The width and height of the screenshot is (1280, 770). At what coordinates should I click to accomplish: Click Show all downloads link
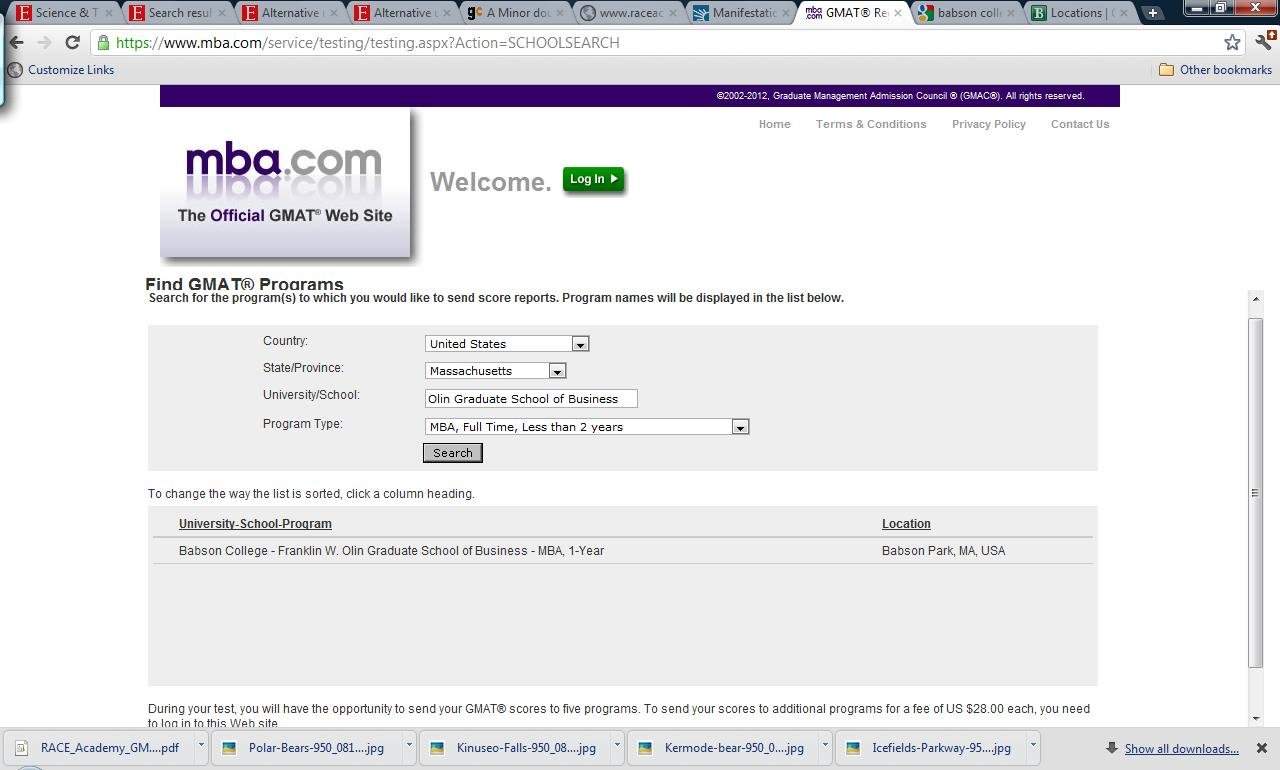pos(1181,749)
